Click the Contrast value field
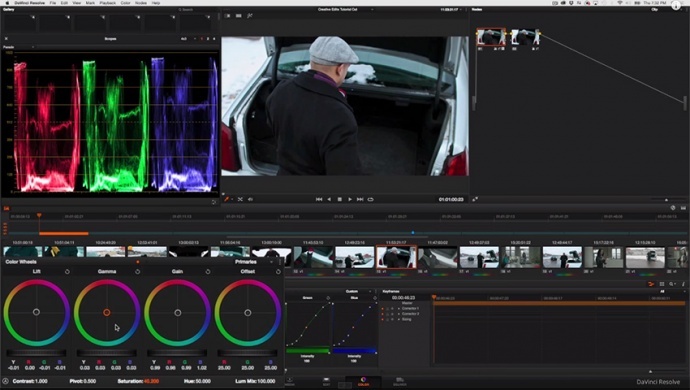690x390 pixels. 40,381
